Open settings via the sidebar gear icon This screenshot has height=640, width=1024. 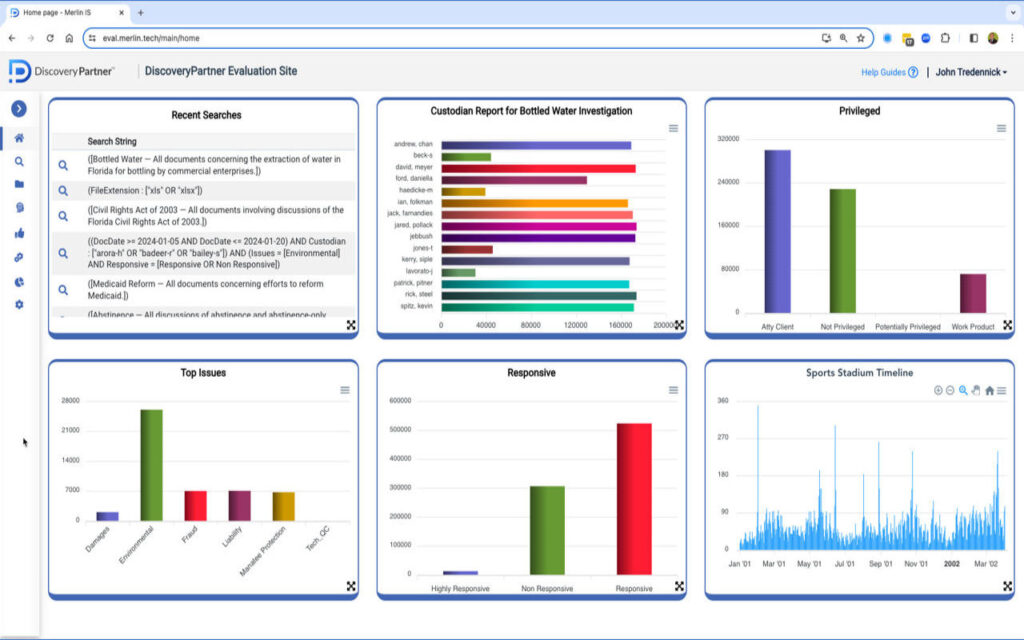(x=18, y=304)
